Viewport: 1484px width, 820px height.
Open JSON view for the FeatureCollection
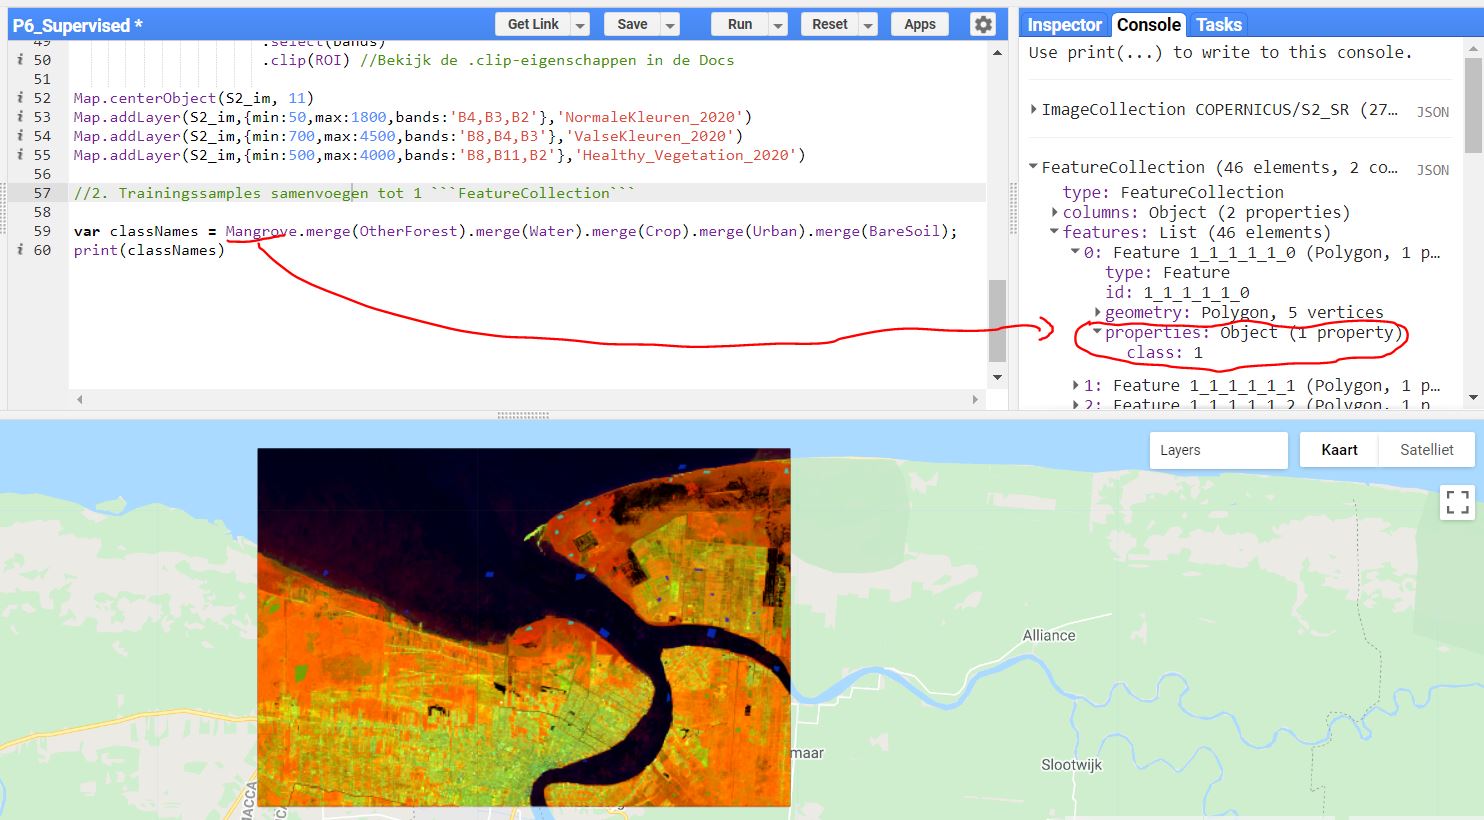tap(1432, 170)
